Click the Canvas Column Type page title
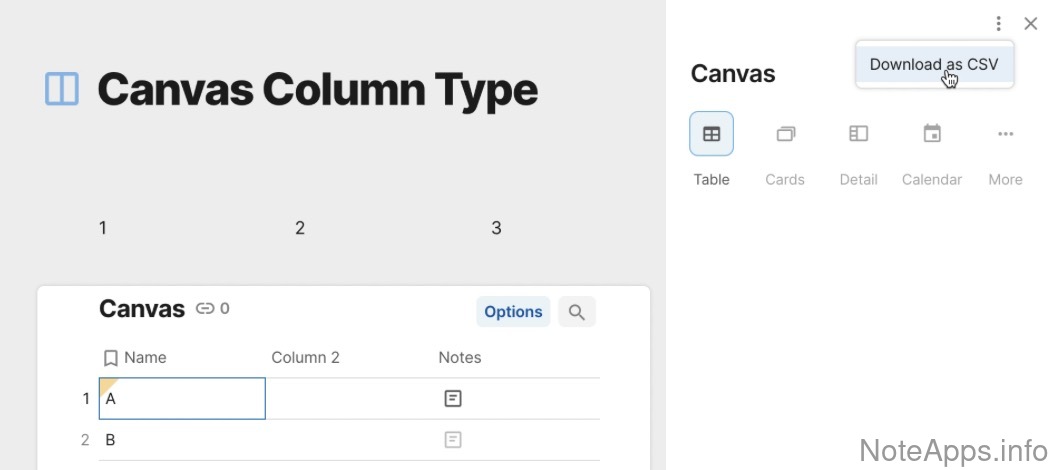The width and height of the screenshot is (1050, 470). pos(317,90)
